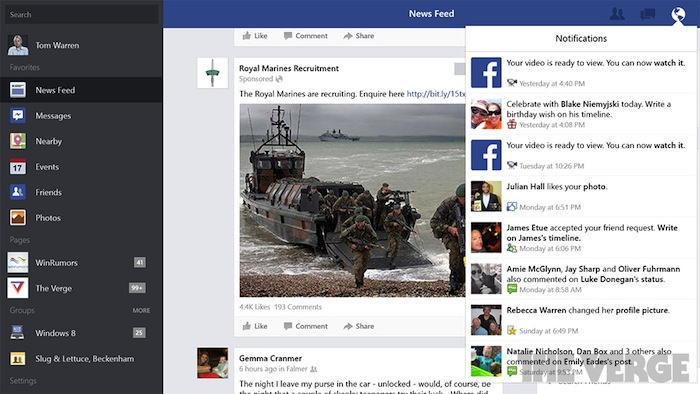The width and height of the screenshot is (700, 394).
Task: Open WinRumors 41 notifications badge
Action: [140, 262]
